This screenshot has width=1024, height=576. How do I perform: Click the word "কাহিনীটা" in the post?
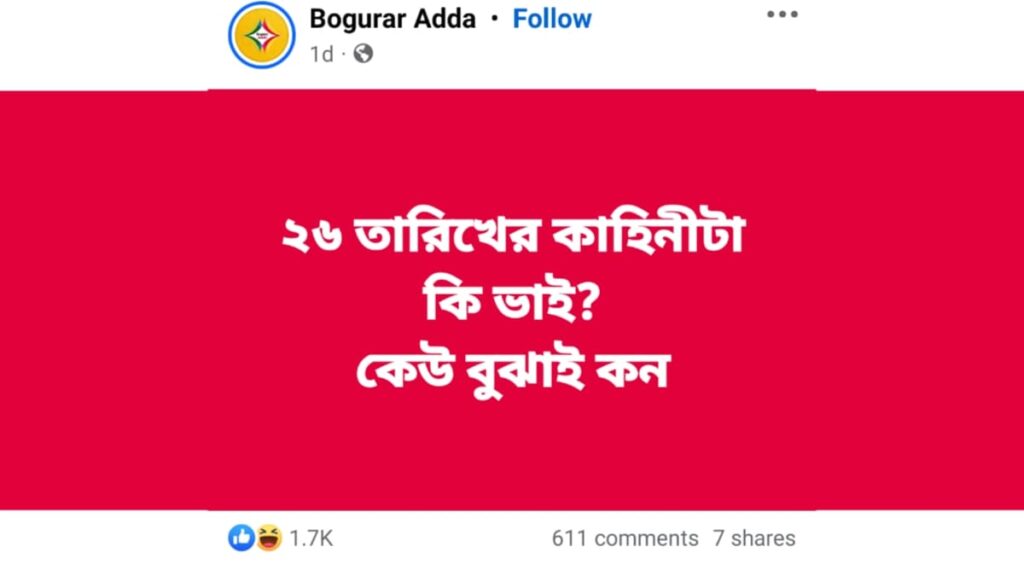649,234
